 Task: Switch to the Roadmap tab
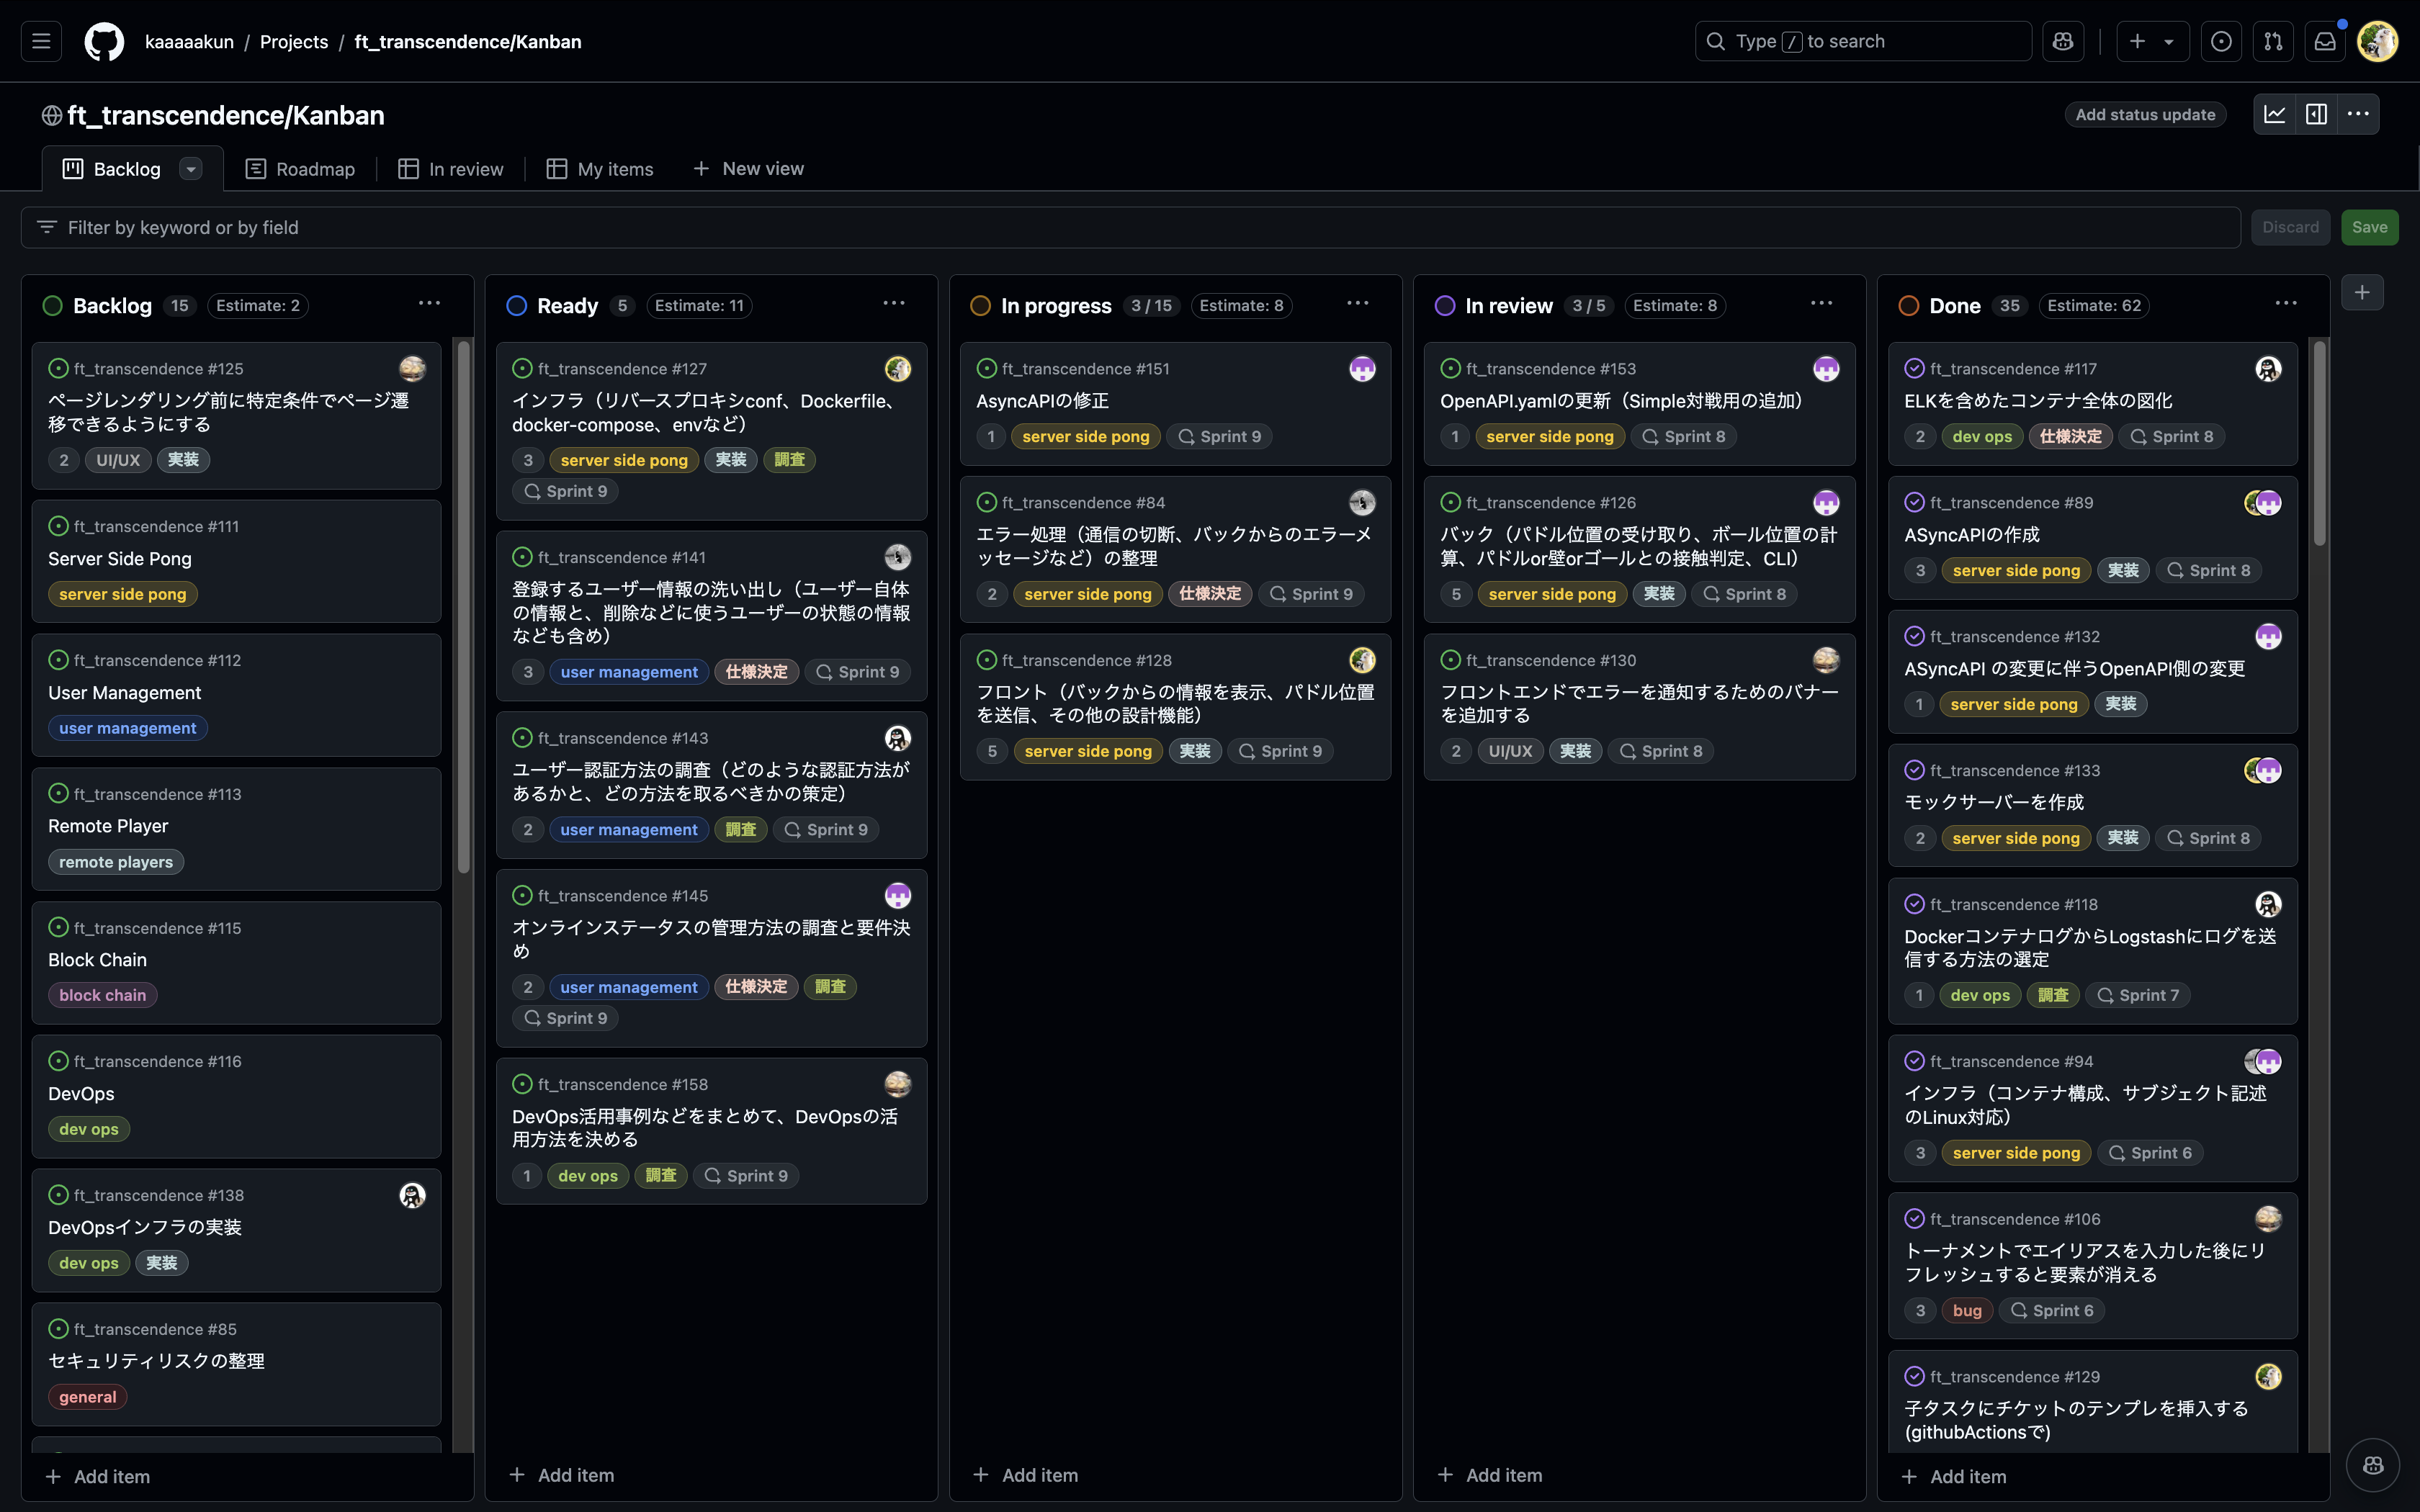[300, 168]
